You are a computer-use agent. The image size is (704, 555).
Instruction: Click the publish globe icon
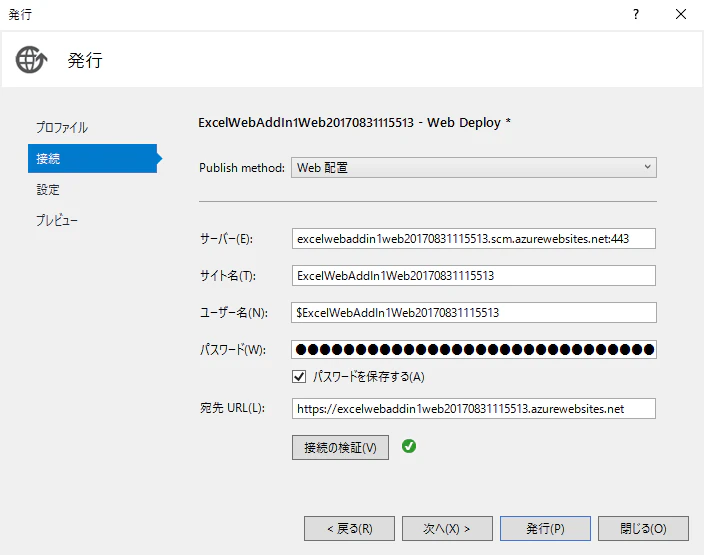pos(31,59)
